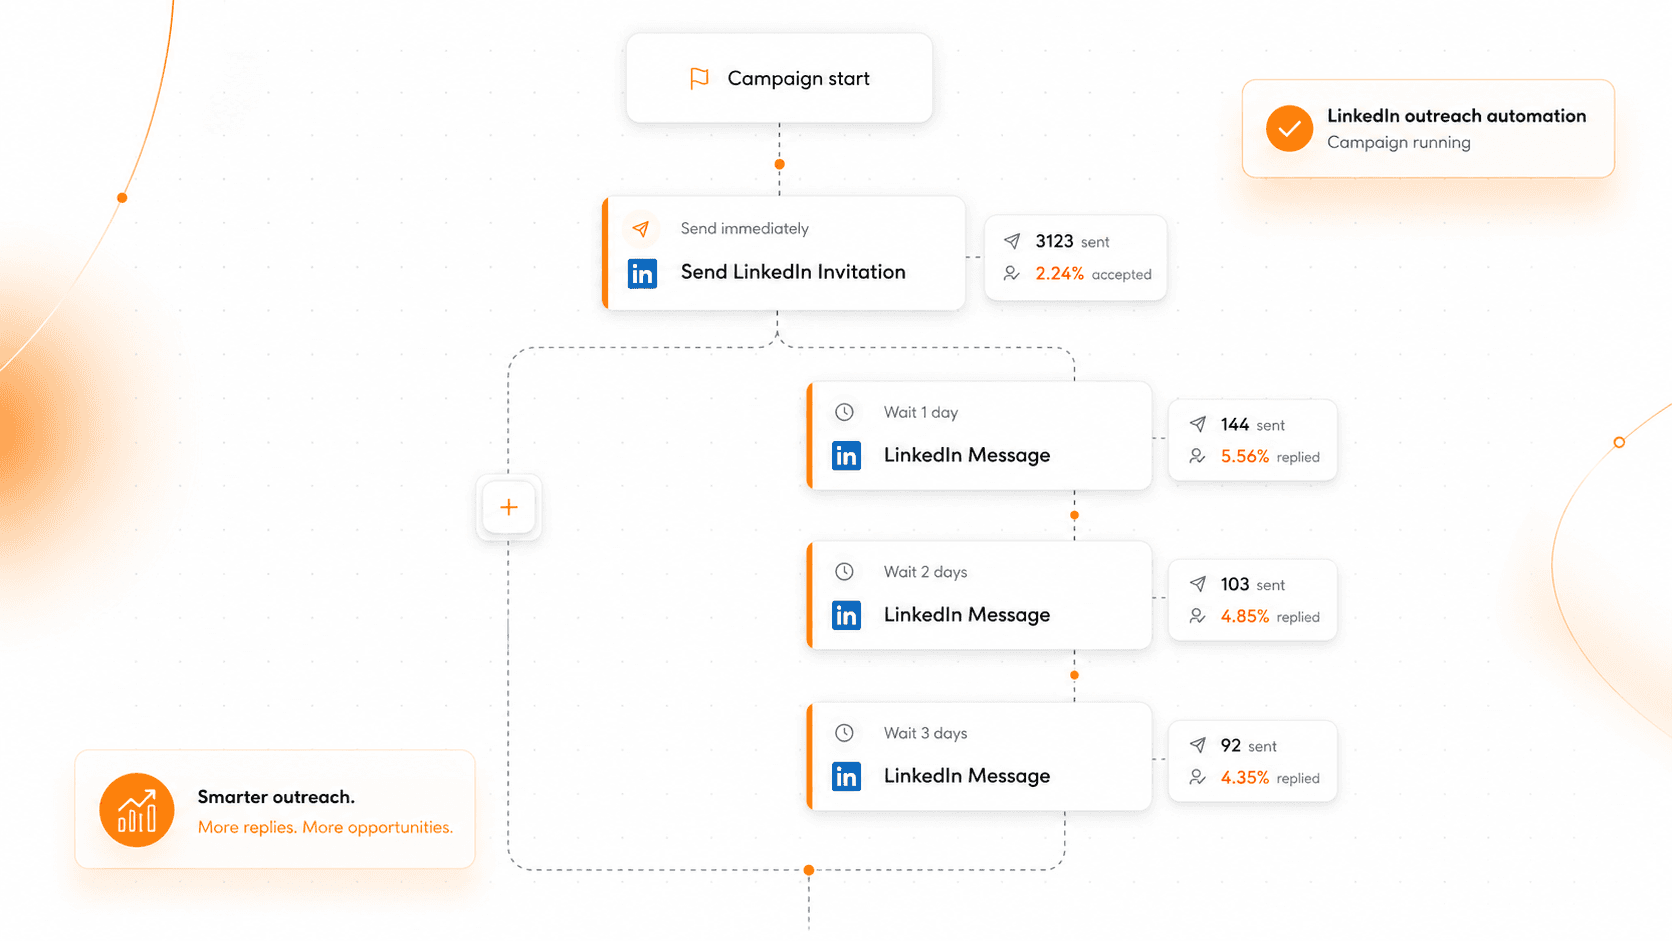Image resolution: width=1672 pixels, height=941 pixels.
Task: Click the 3123 sent count
Action: pos(1072,241)
